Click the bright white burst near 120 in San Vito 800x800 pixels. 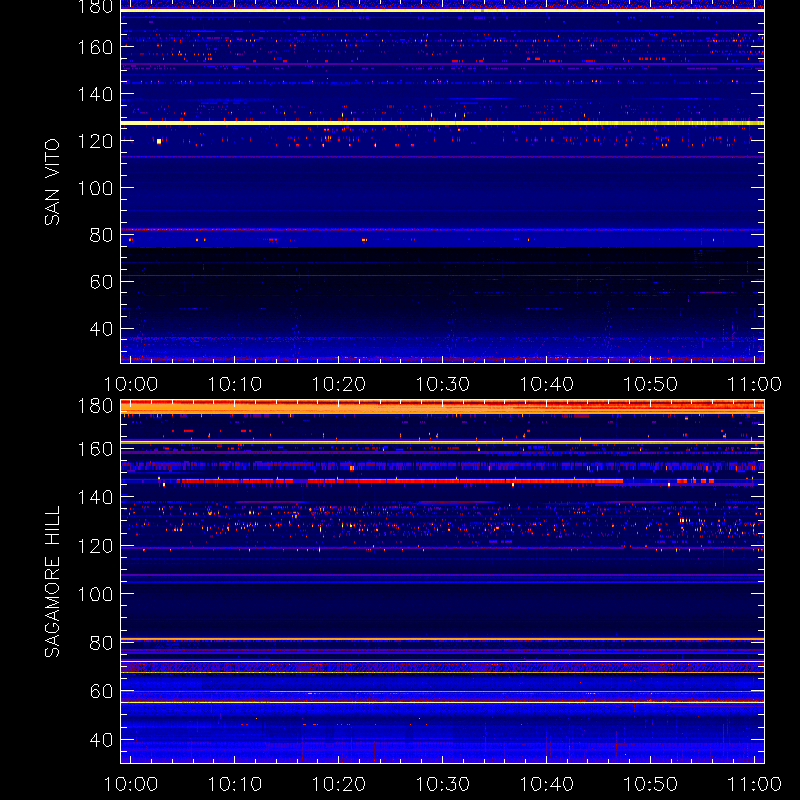coord(159,141)
